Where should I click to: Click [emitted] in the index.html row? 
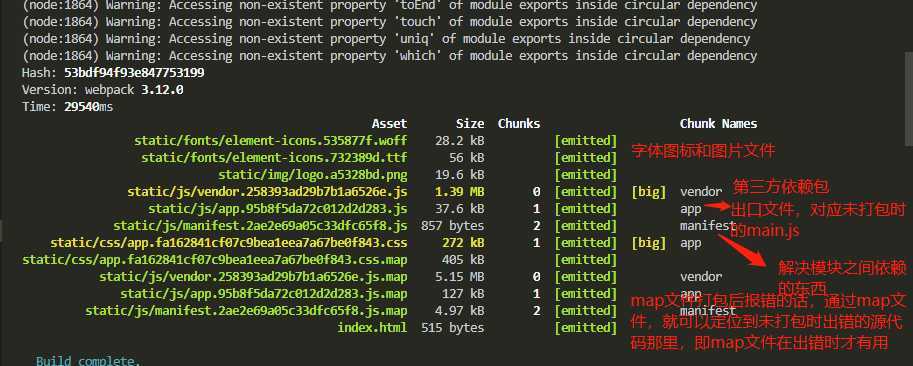click(x=585, y=327)
